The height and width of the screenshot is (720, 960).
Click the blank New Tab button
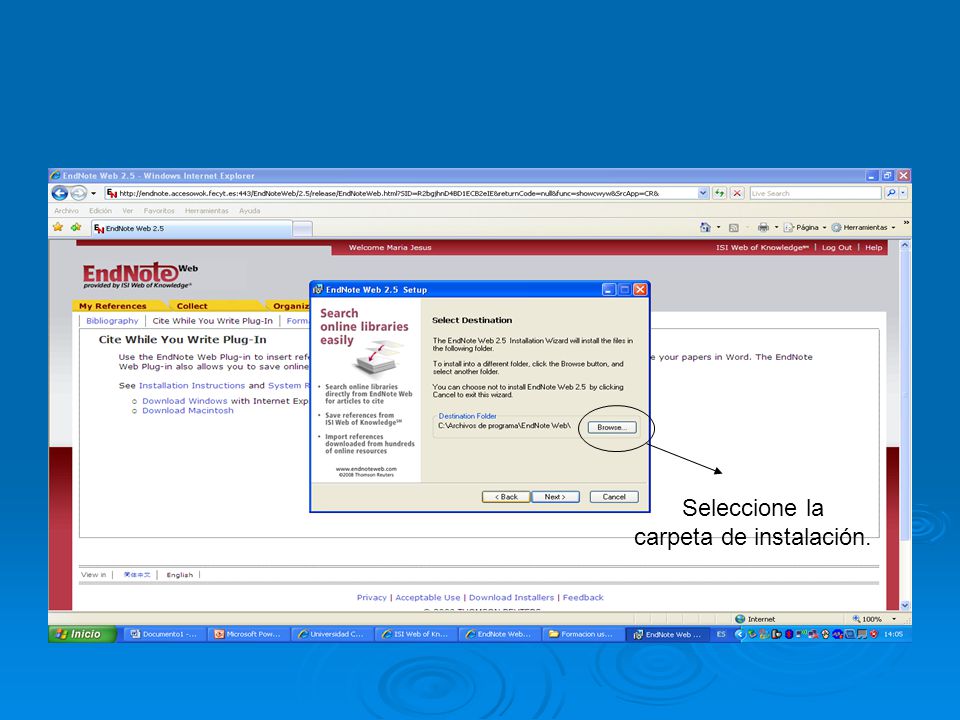(302, 229)
